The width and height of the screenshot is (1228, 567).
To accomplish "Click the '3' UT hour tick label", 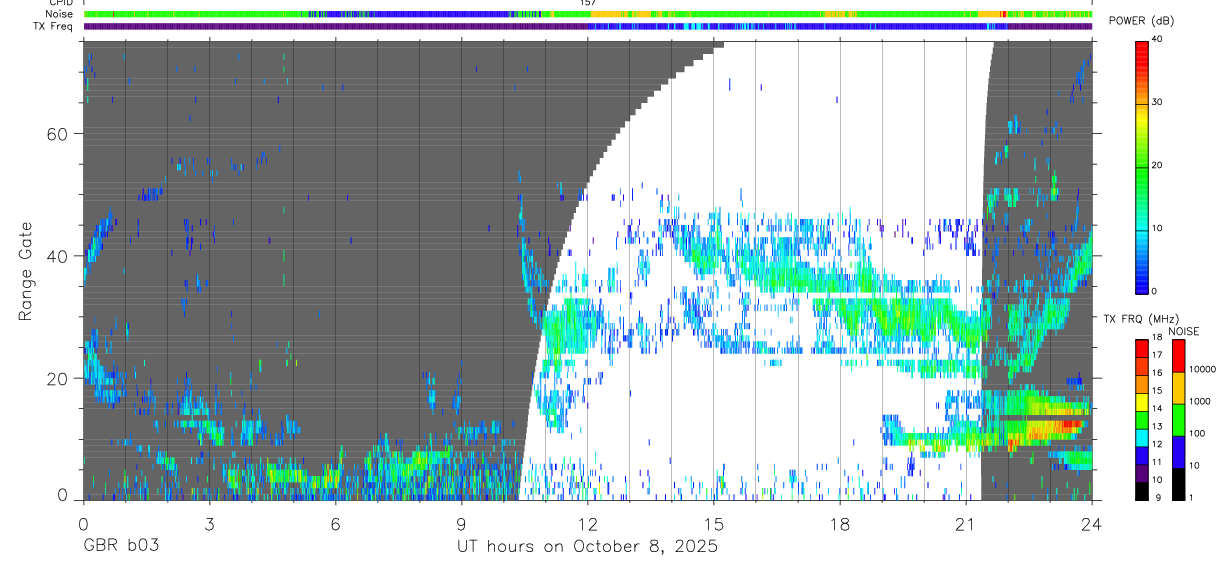I will point(210,523).
